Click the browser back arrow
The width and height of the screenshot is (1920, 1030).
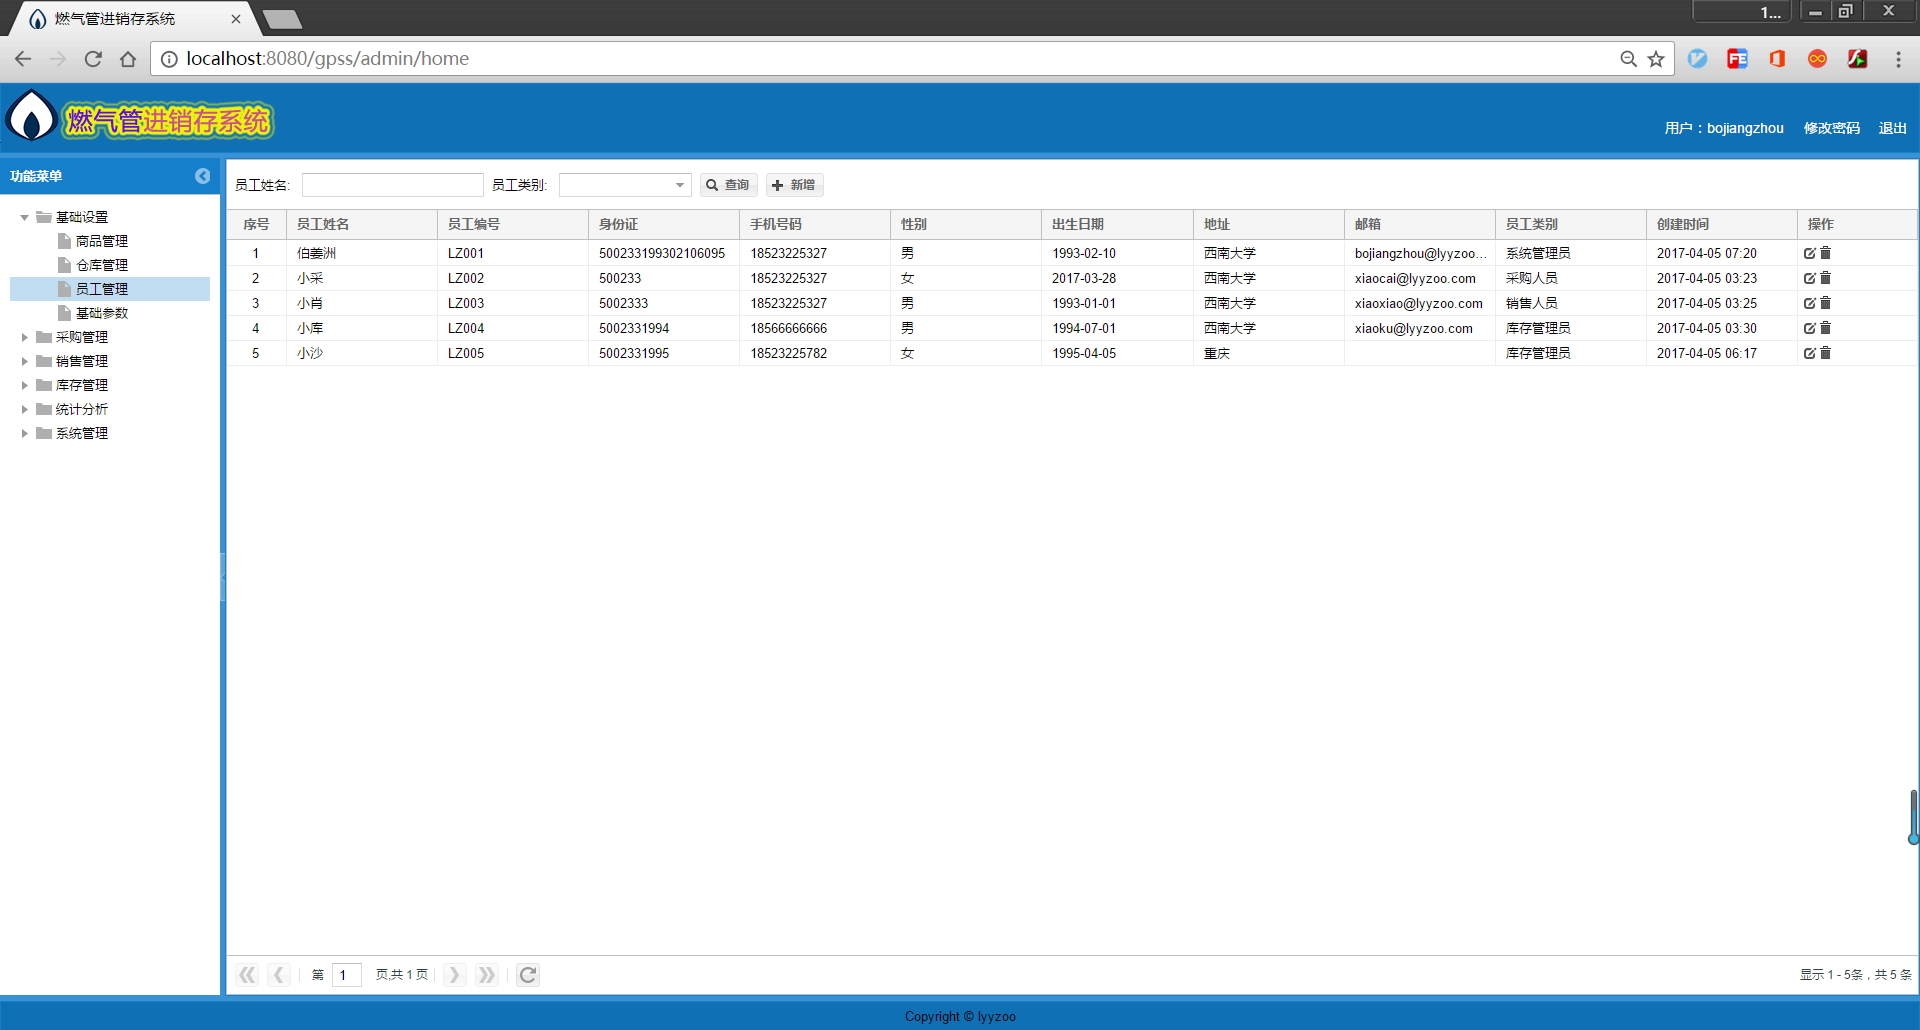23,59
